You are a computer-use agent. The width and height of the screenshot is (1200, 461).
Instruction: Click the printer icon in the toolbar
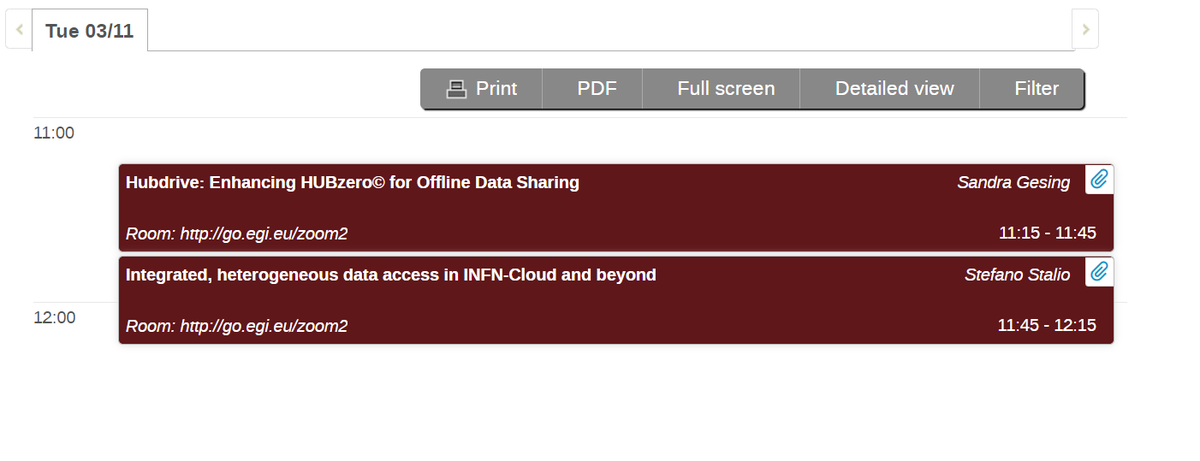(x=456, y=88)
